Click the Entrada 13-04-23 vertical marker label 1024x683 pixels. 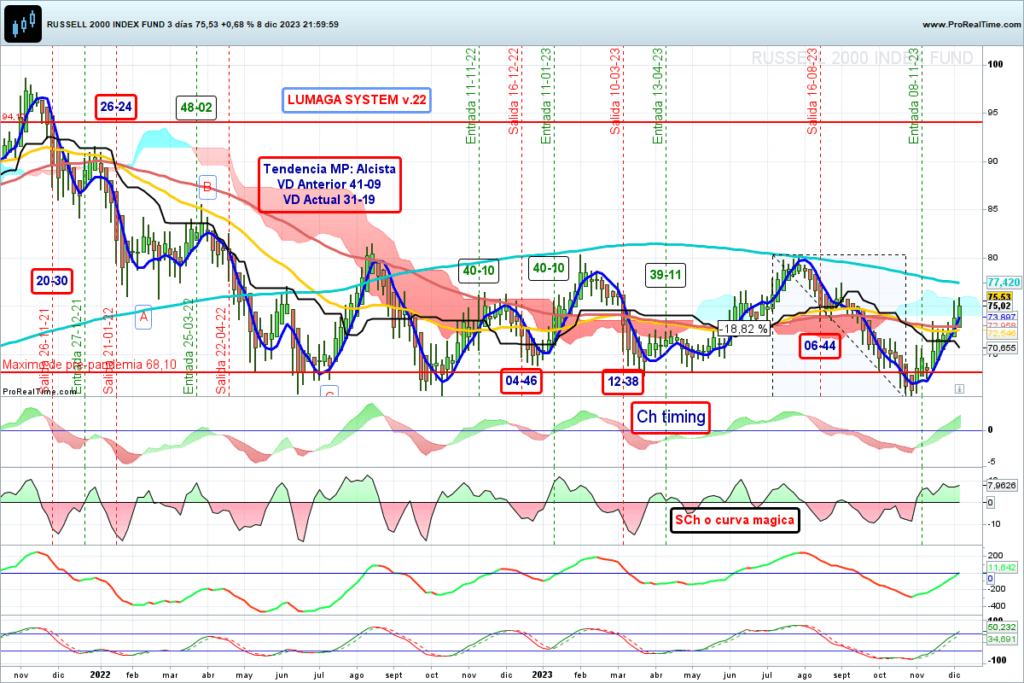coord(658,96)
